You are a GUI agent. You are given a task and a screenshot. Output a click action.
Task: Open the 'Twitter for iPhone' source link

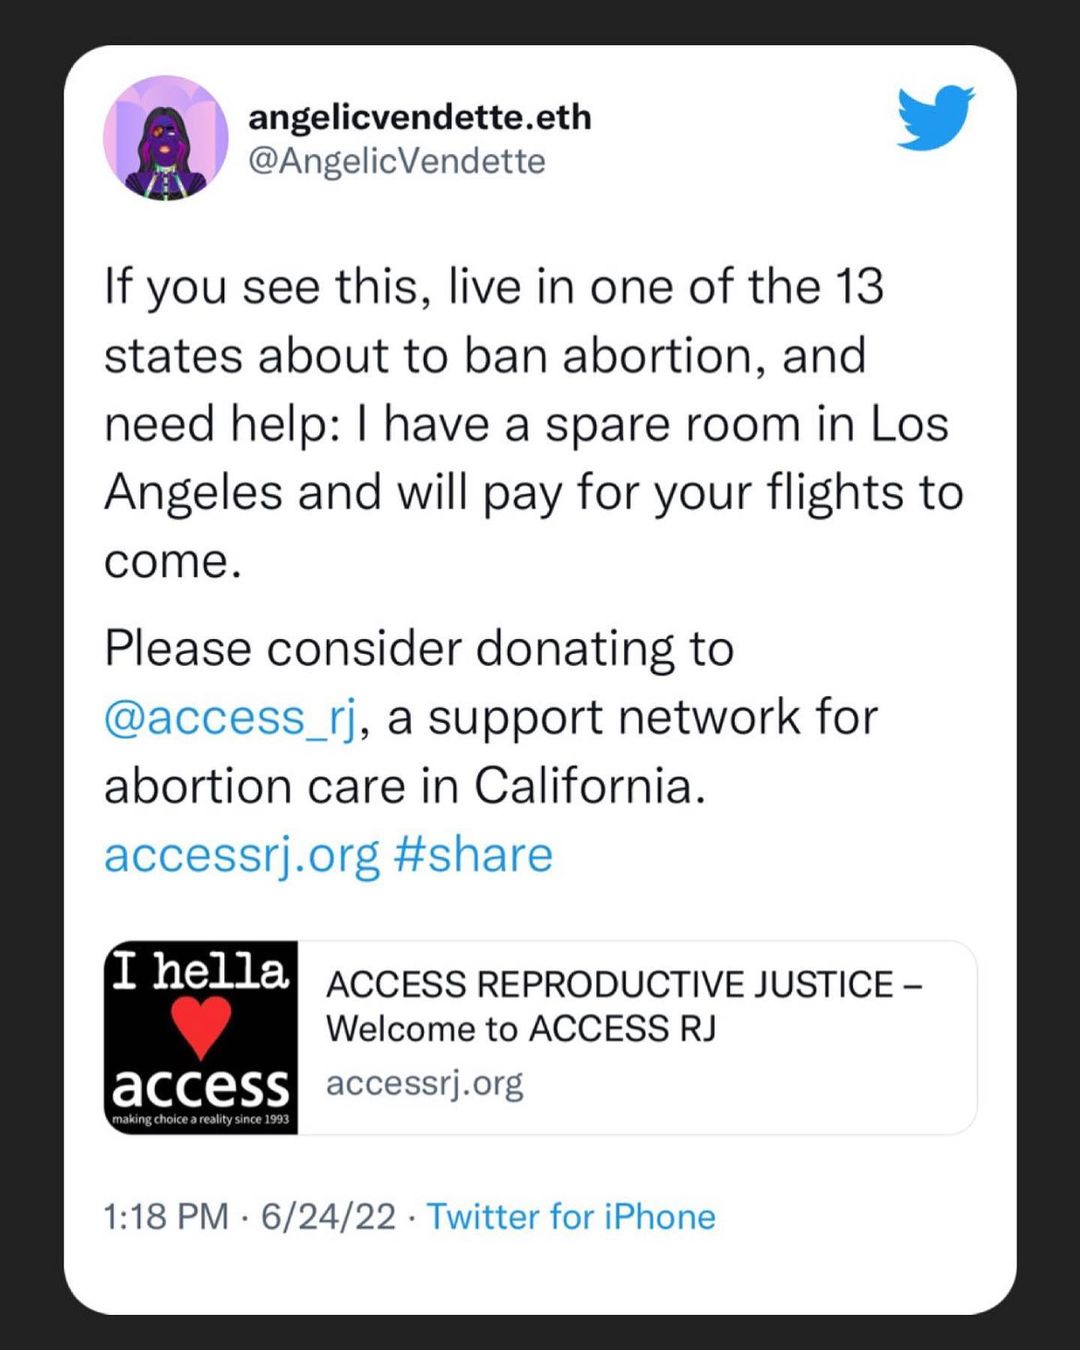(x=571, y=1217)
